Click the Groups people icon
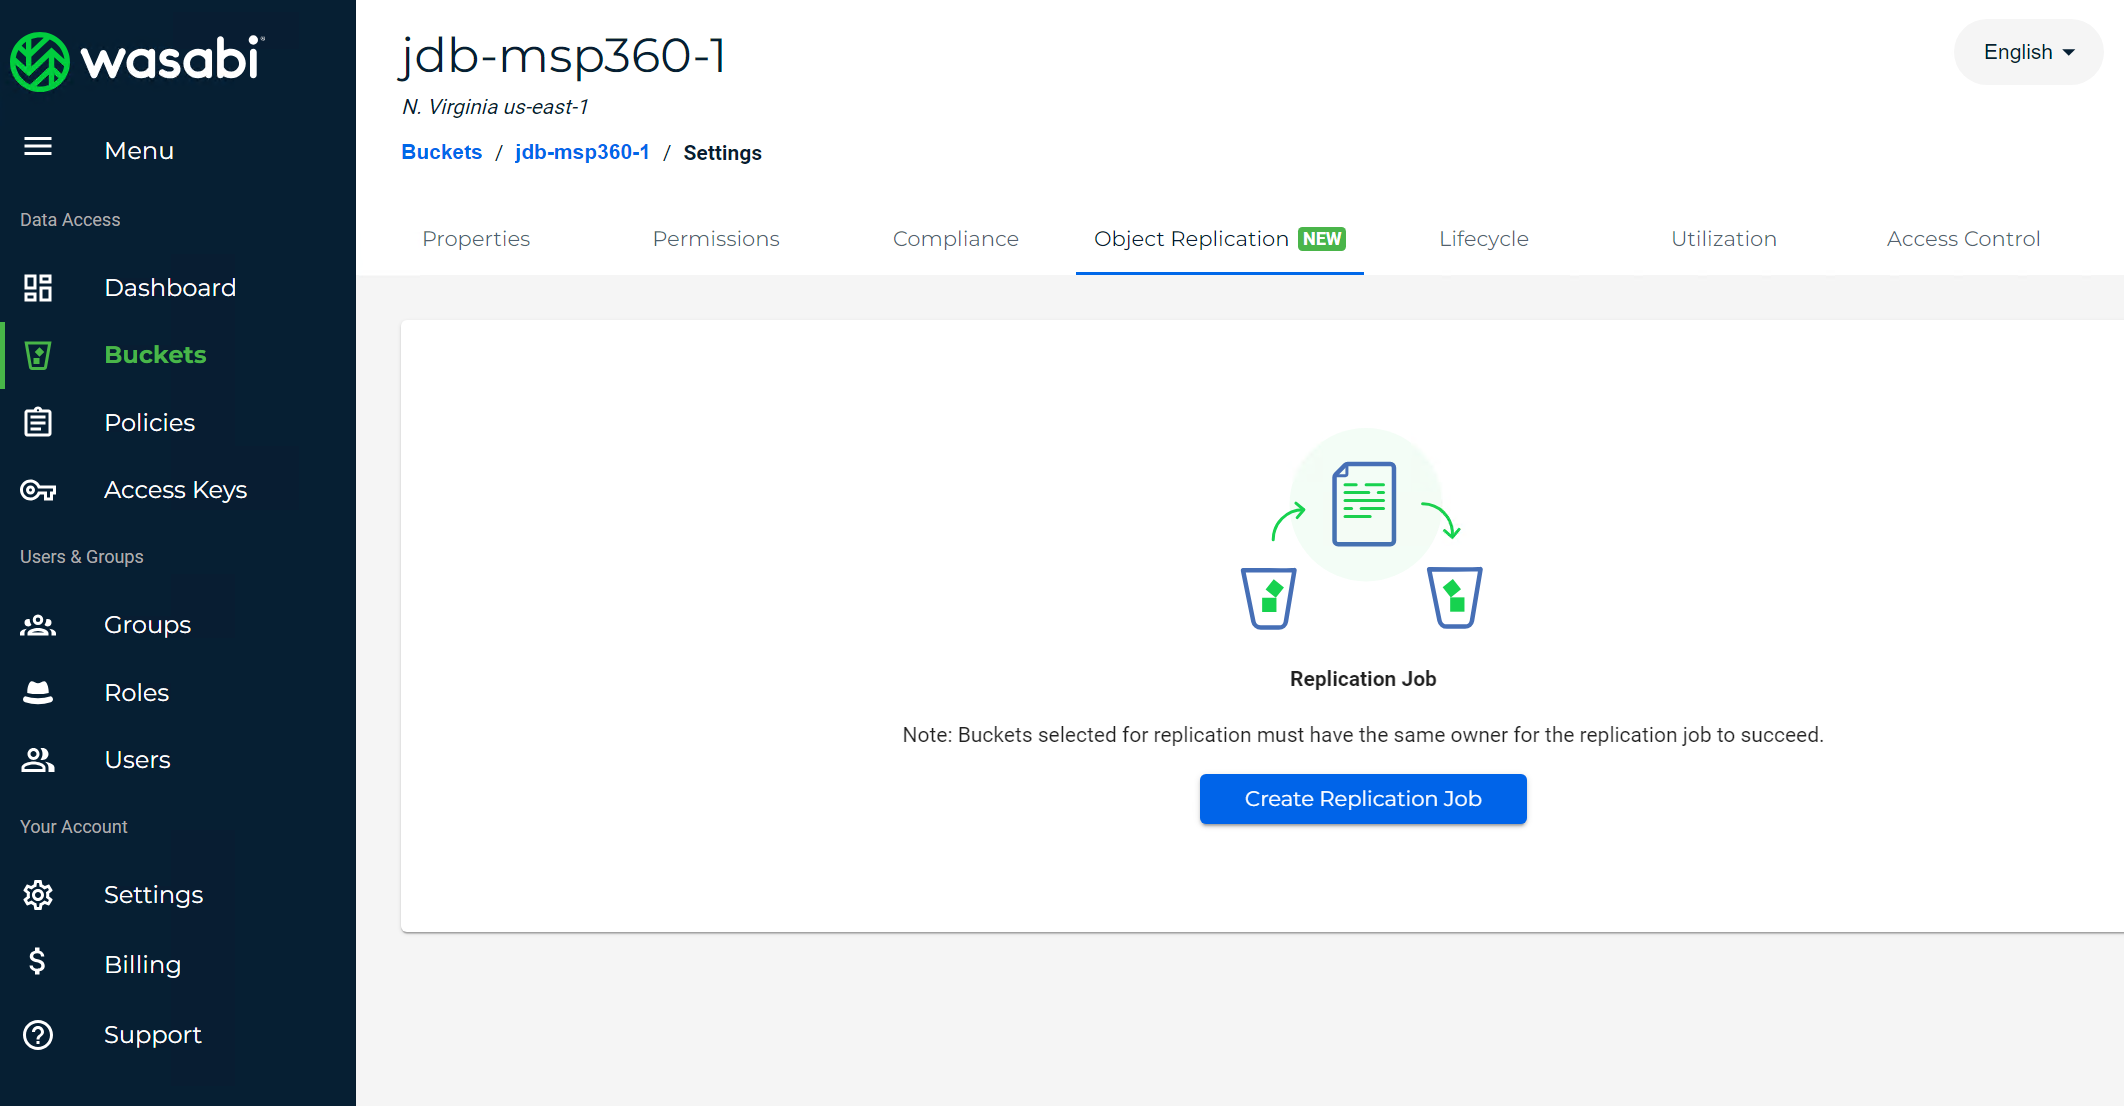This screenshot has width=2124, height=1106. point(38,625)
